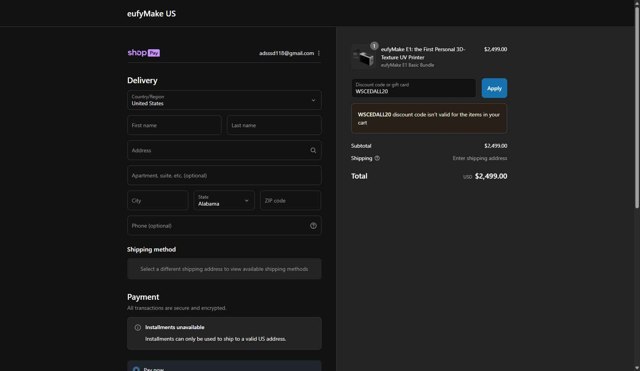Click the shipping method placeholder message
This screenshot has width=640, height=371.
point(224,269)
